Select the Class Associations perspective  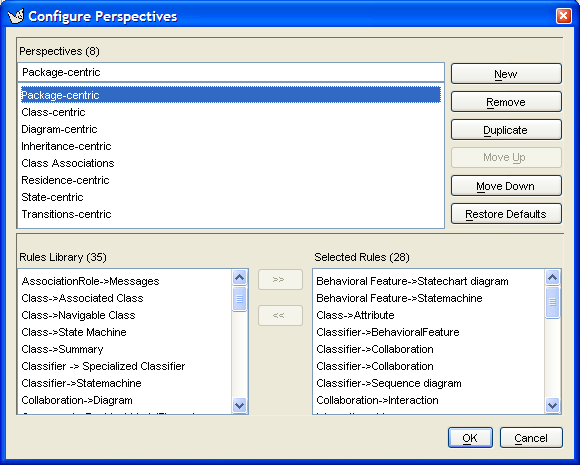(231, 163)
